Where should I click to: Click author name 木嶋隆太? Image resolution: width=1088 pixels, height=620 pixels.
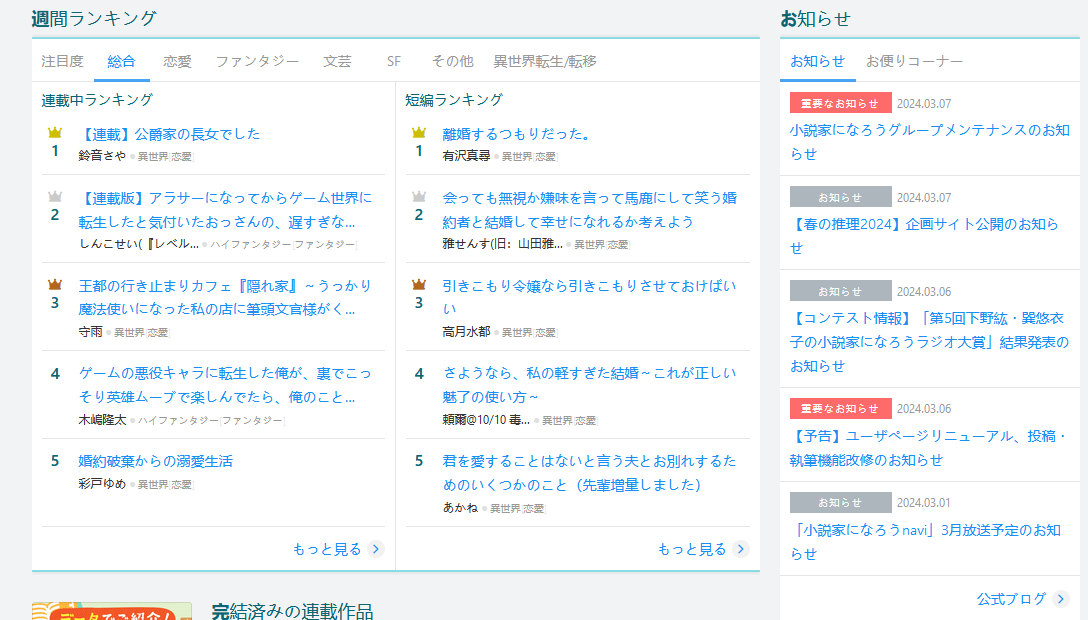102,420
